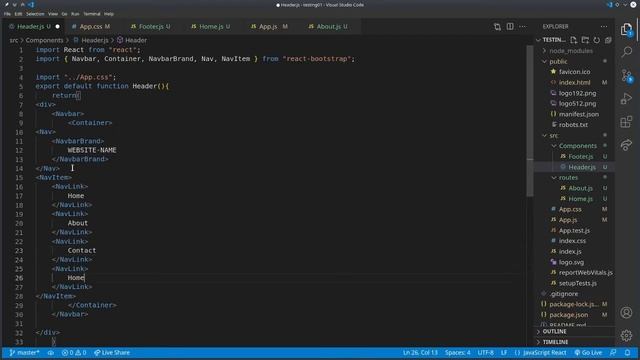Open the Search view

point(627,52)
